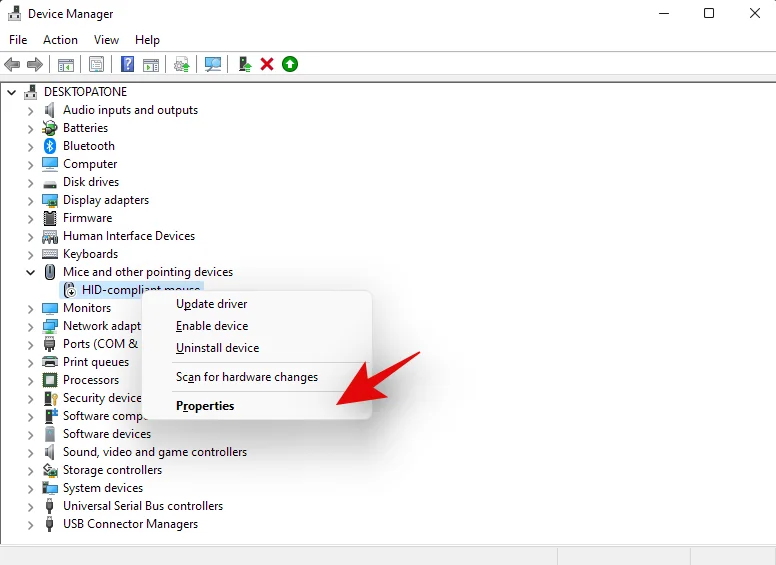Image resolution: width=776 pixels, height=565 pixels.
Task: Click the blue Help question mark icon
Action: pos(127,64)
